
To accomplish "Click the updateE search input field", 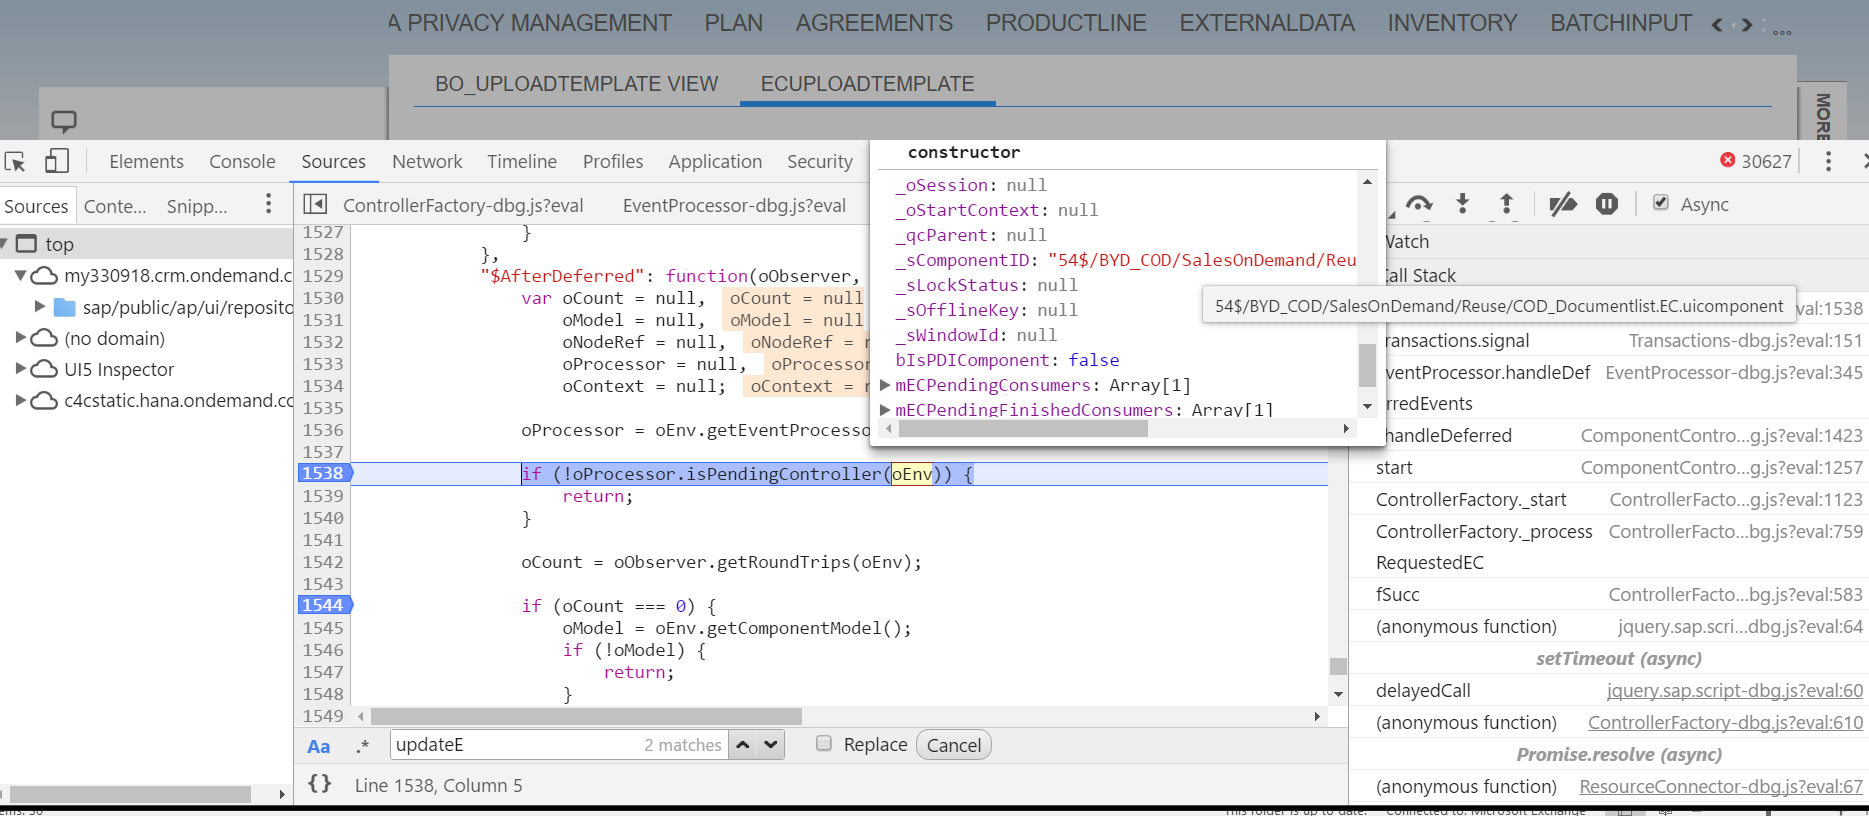I will pos(559,745).
